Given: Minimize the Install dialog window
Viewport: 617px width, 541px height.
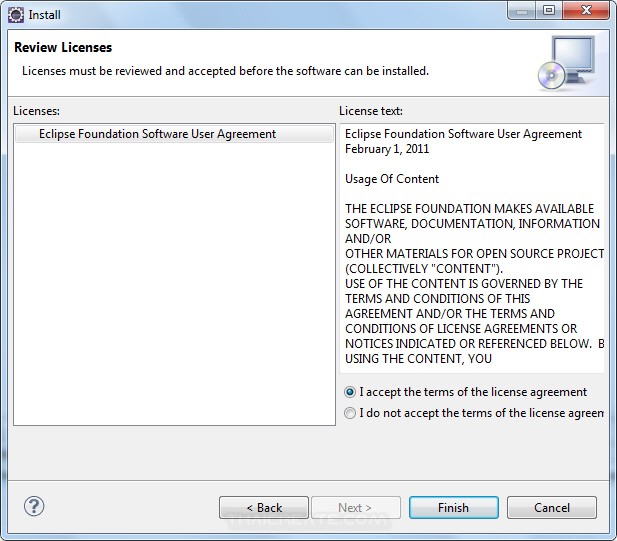Looking at the screenshot, I should pyautogui.click(x=521, y=11).
